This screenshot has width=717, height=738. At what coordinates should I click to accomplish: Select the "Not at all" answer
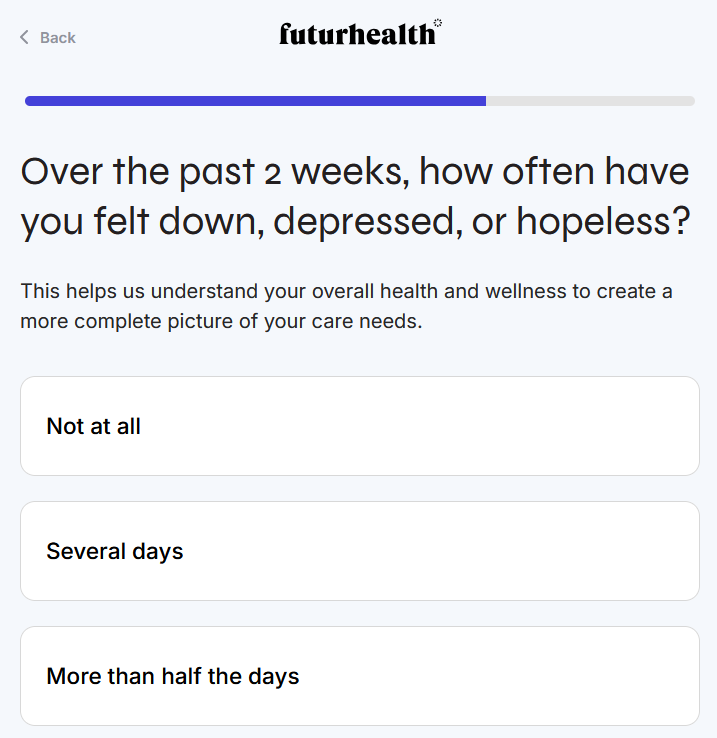[359, 426]
